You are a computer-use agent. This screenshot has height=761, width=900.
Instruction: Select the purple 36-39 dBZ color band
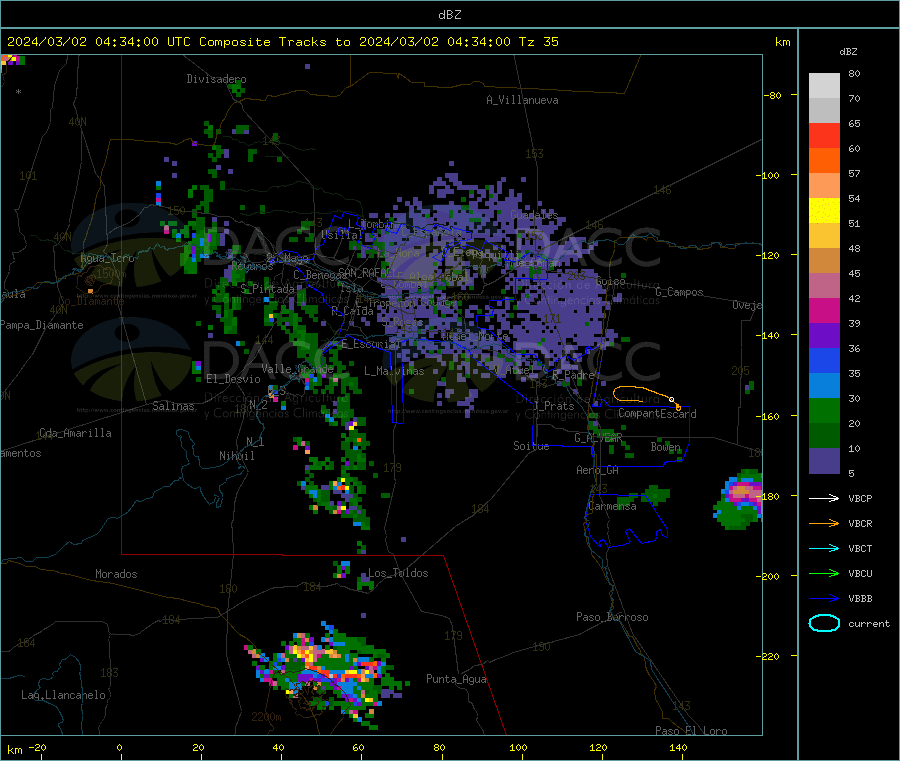[x=824, y=336]
